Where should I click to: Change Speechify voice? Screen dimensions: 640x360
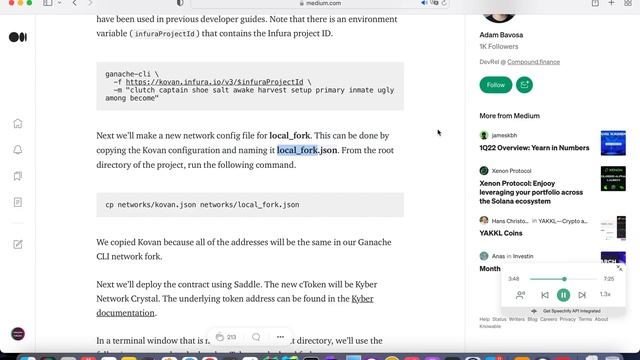pos(520,295)
